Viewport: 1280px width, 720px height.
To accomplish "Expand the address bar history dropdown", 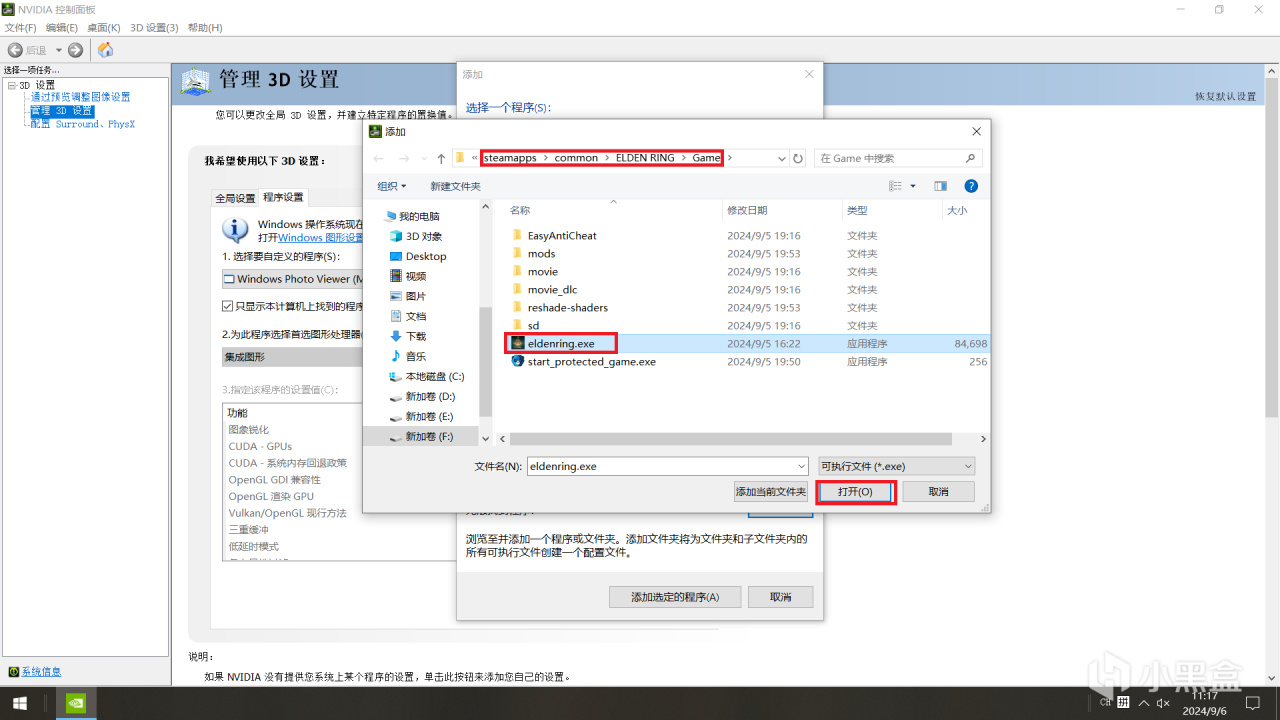I will click(x=781, y=158).
